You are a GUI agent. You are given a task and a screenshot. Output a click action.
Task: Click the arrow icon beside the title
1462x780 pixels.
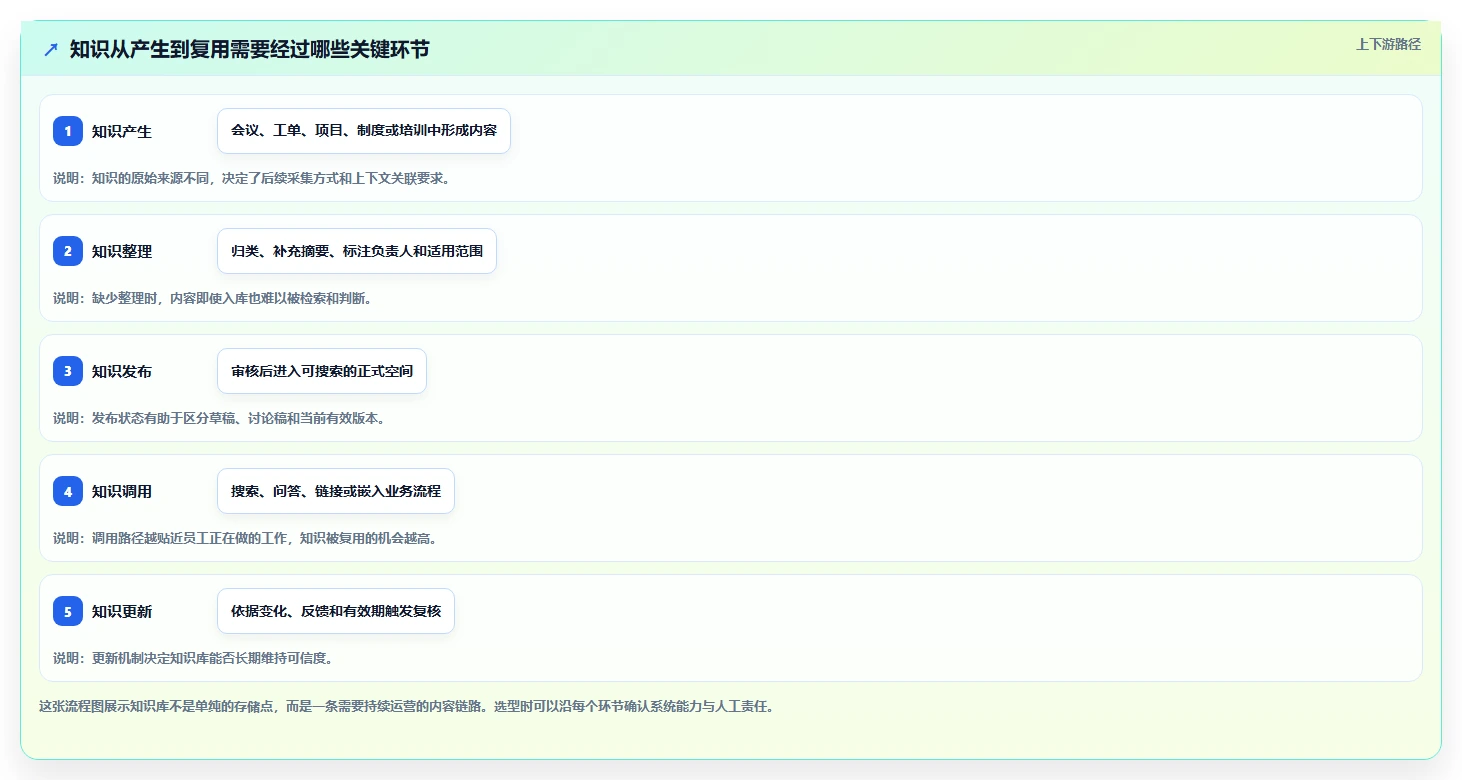point(51,49)
